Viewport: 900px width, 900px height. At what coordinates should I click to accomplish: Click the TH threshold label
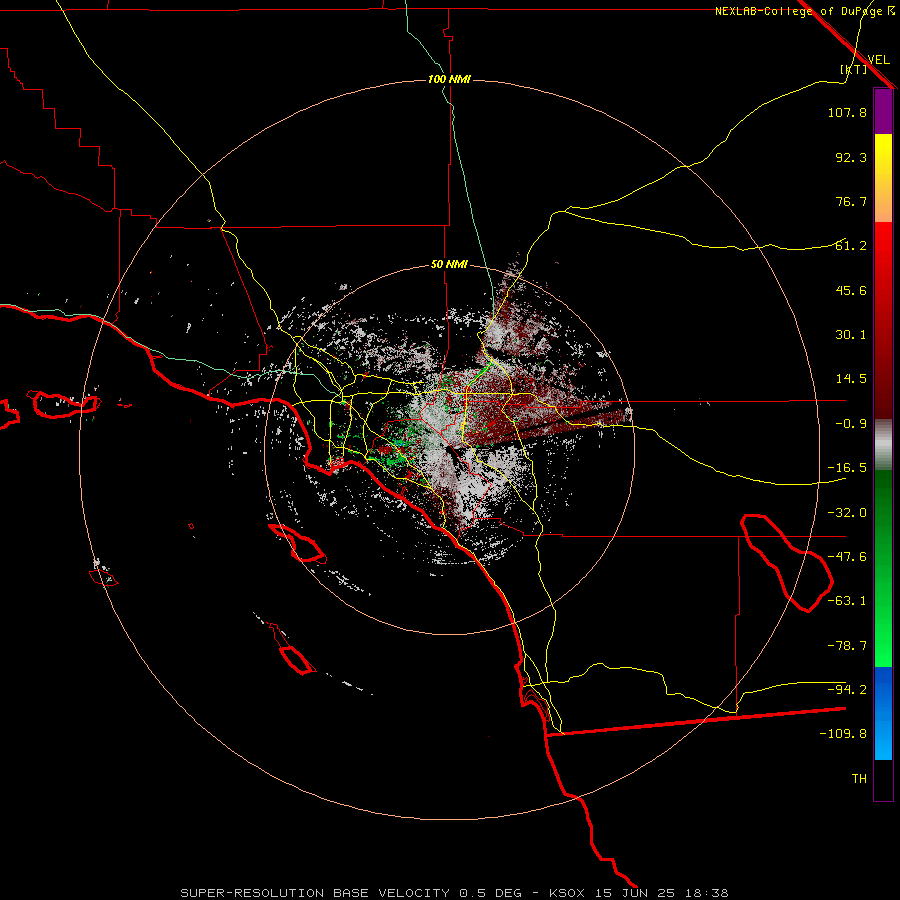pyautogui.click(x=859, y=779)
